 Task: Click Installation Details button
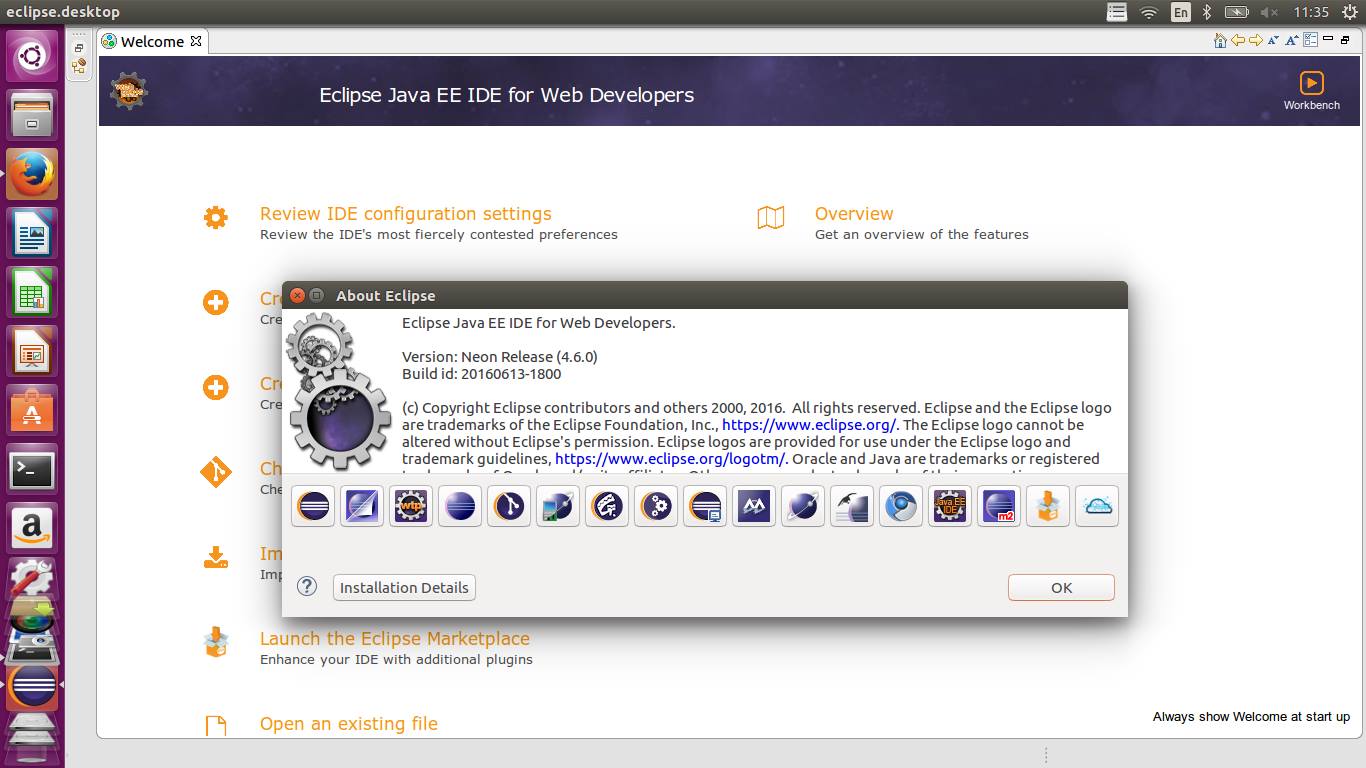click(404, 588)
